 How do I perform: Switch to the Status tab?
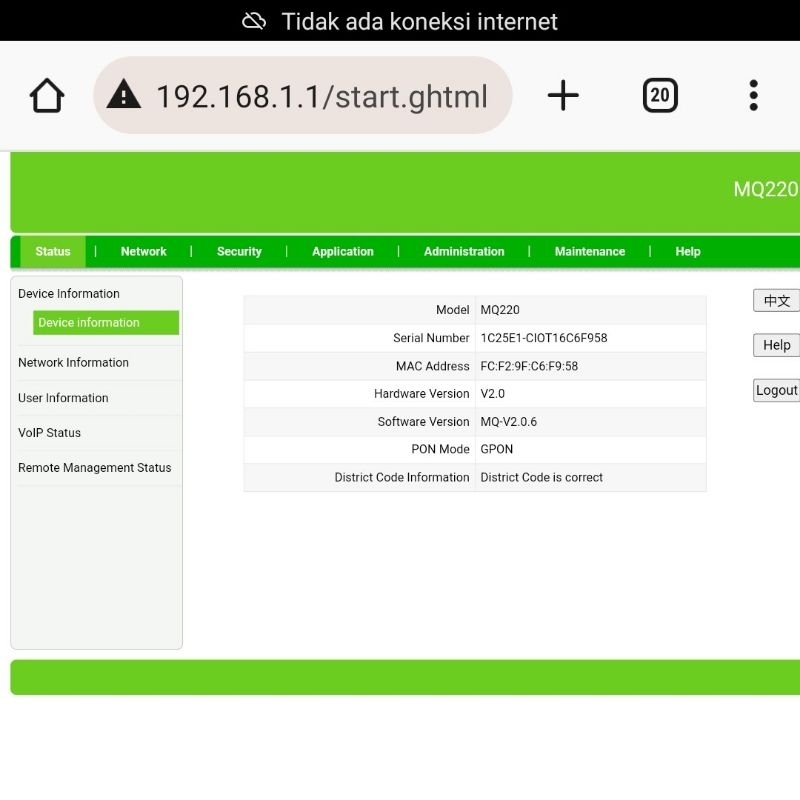pyautogui.click(x=53, y=252)
